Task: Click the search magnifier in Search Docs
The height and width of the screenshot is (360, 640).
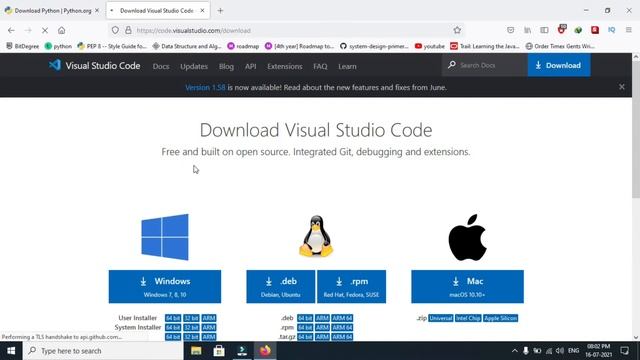Action: (x=451, y=65)
